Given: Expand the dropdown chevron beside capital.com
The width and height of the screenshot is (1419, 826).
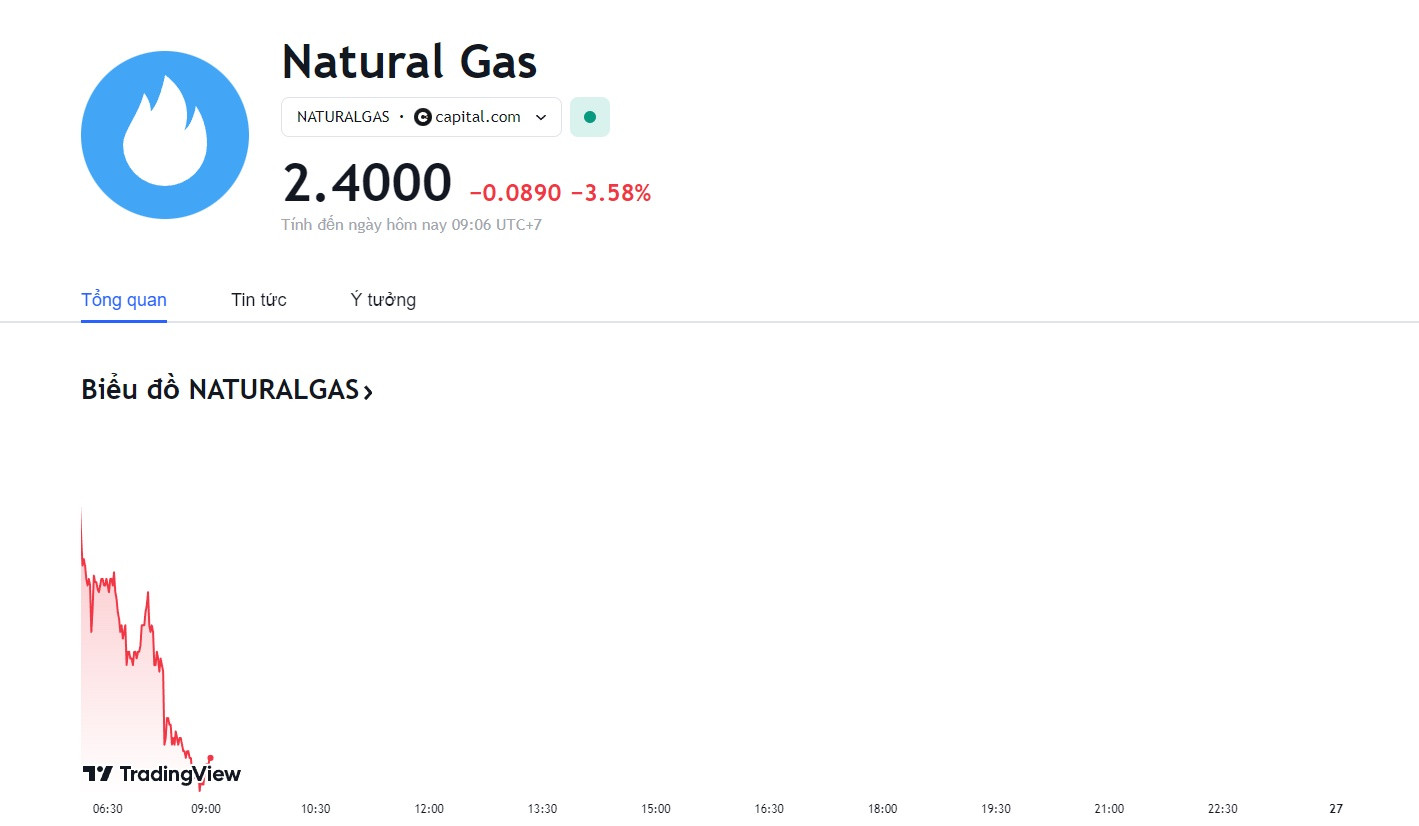Looking at the screenshot, I should click(541, 117).
